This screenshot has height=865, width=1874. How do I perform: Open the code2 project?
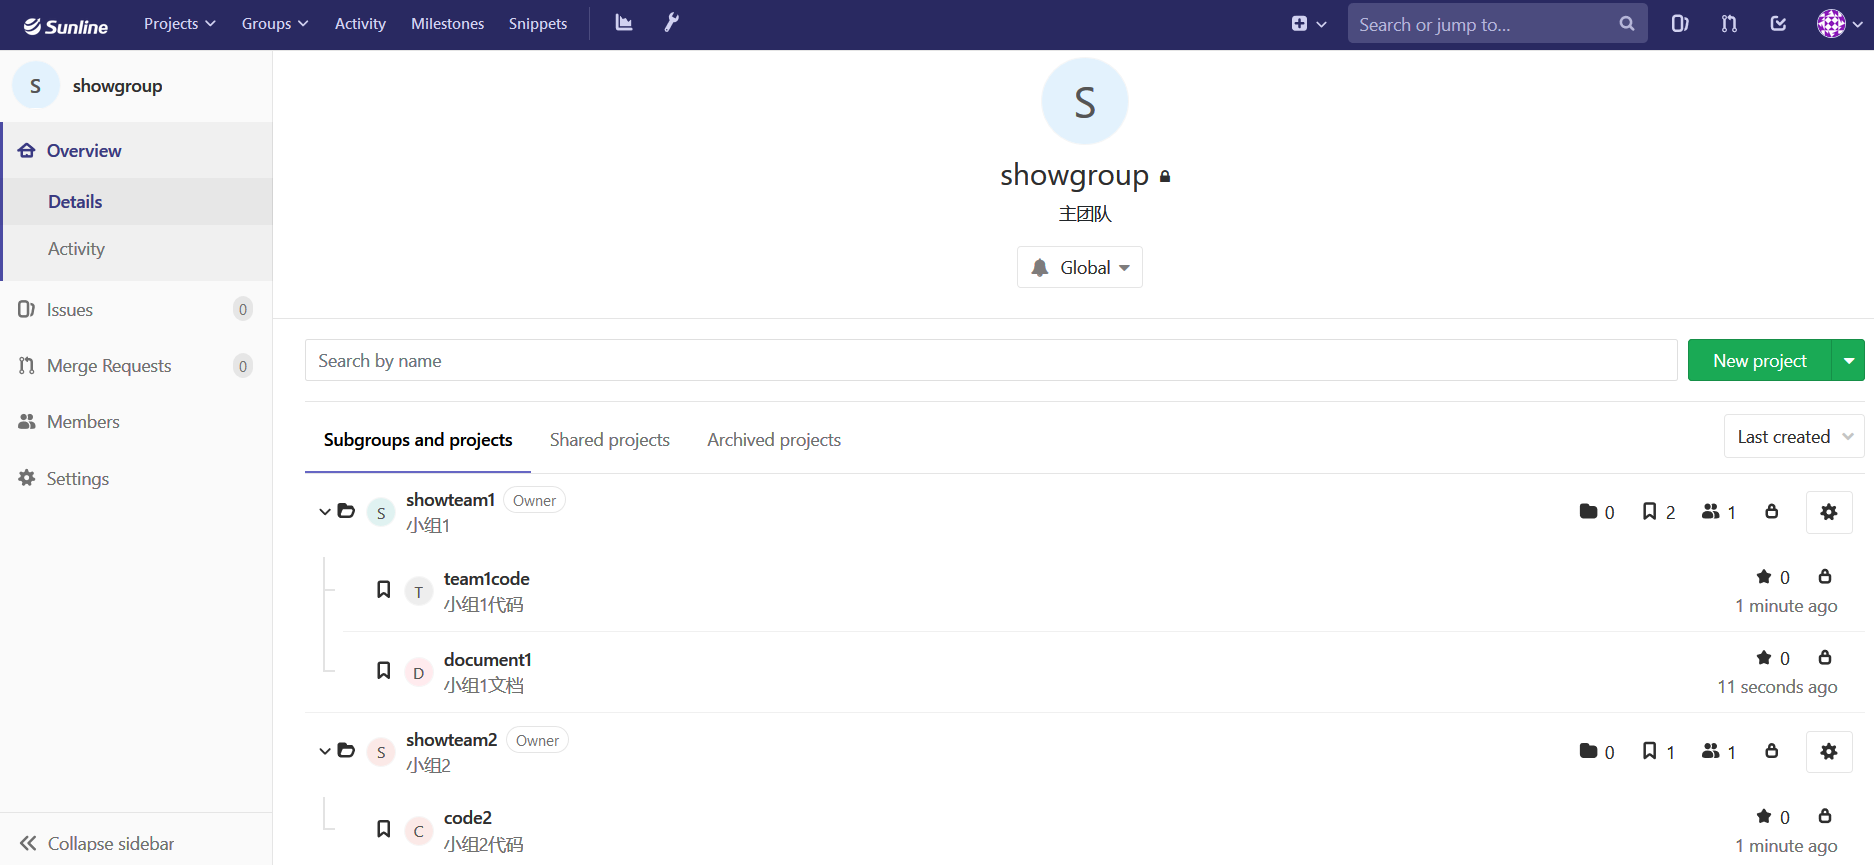click(x=467, y=818)
